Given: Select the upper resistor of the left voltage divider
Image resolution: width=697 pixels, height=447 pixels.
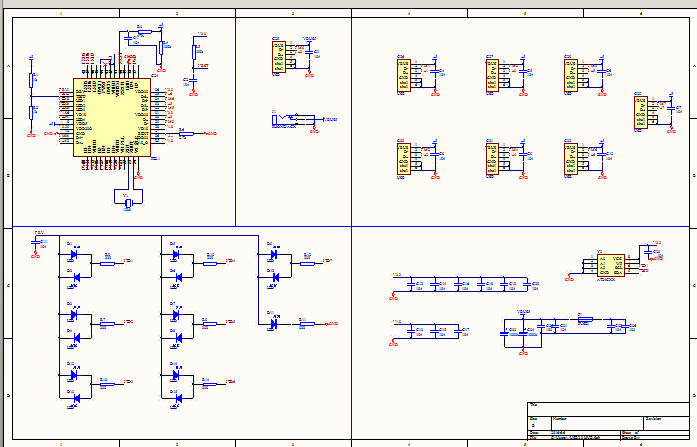Looking at the screenshot, I should click(31, 80).
